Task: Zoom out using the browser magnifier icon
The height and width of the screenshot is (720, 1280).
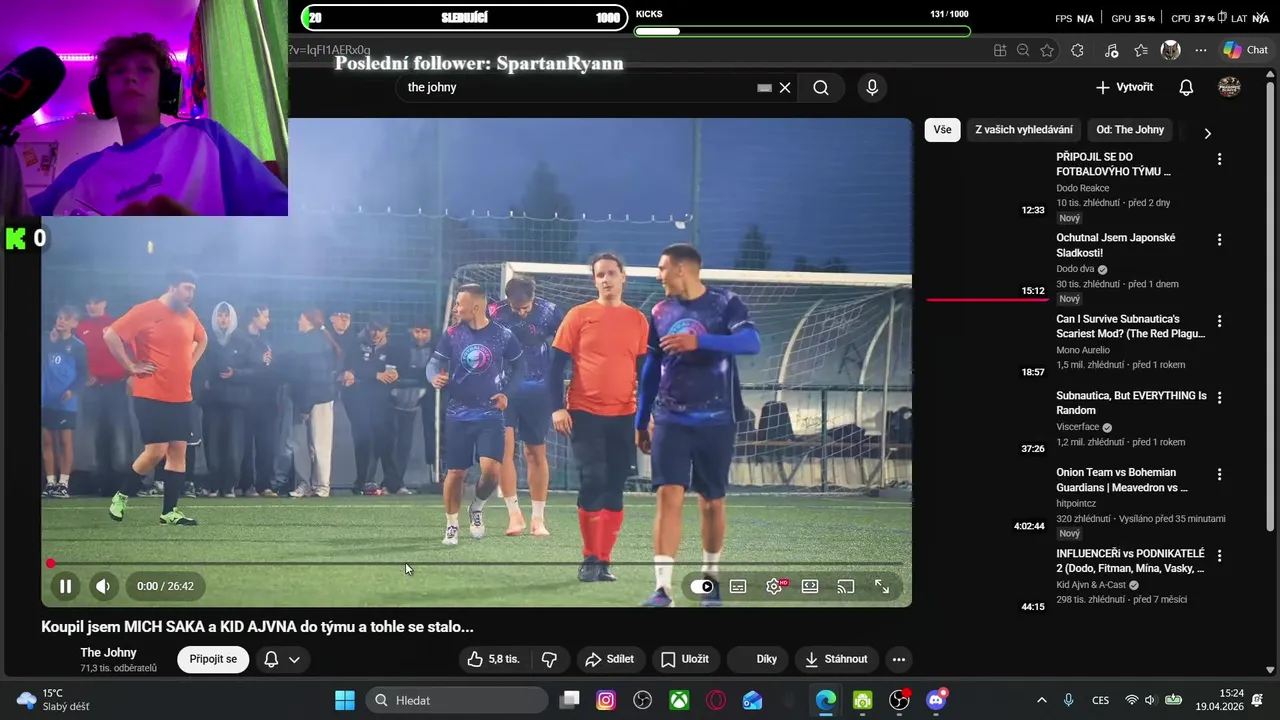Action: click(1023, 50)
